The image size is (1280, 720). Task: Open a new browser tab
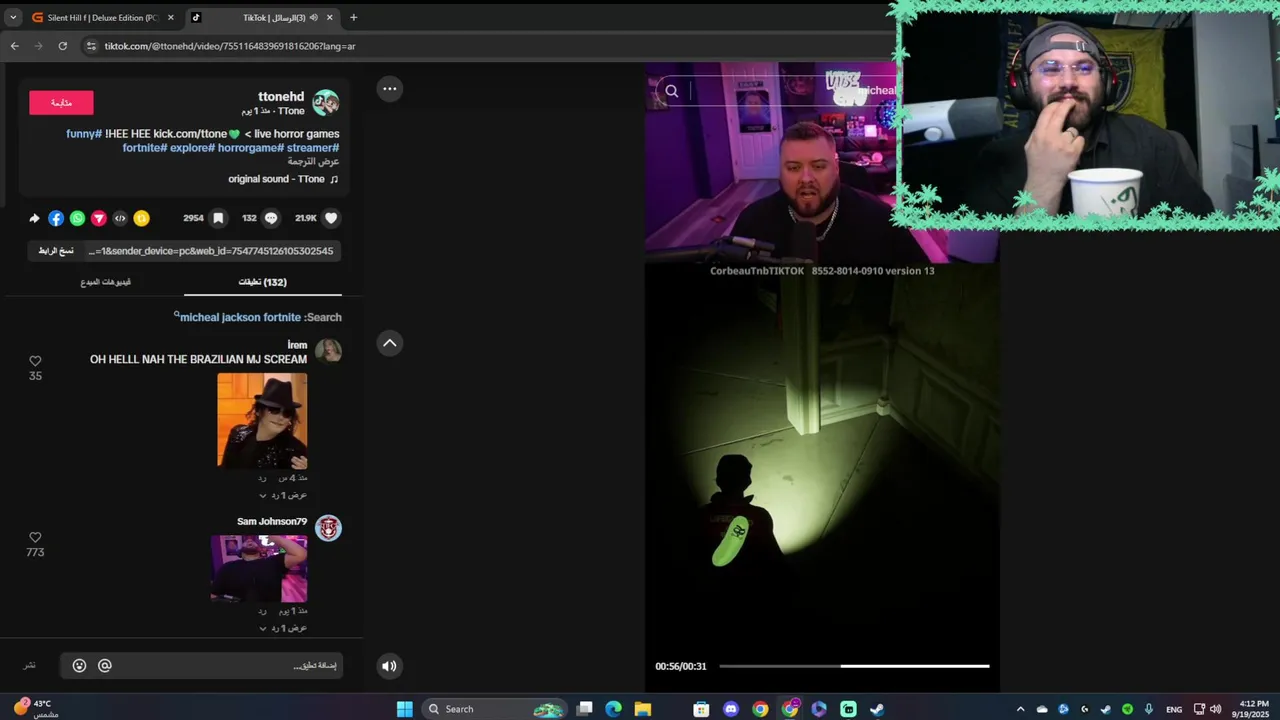(353, 17)
